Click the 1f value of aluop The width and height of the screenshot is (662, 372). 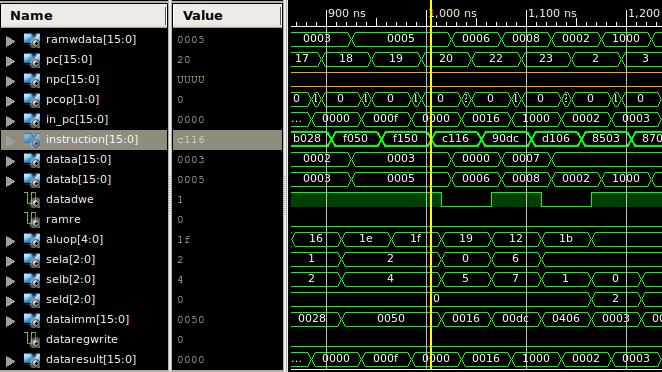184,240
